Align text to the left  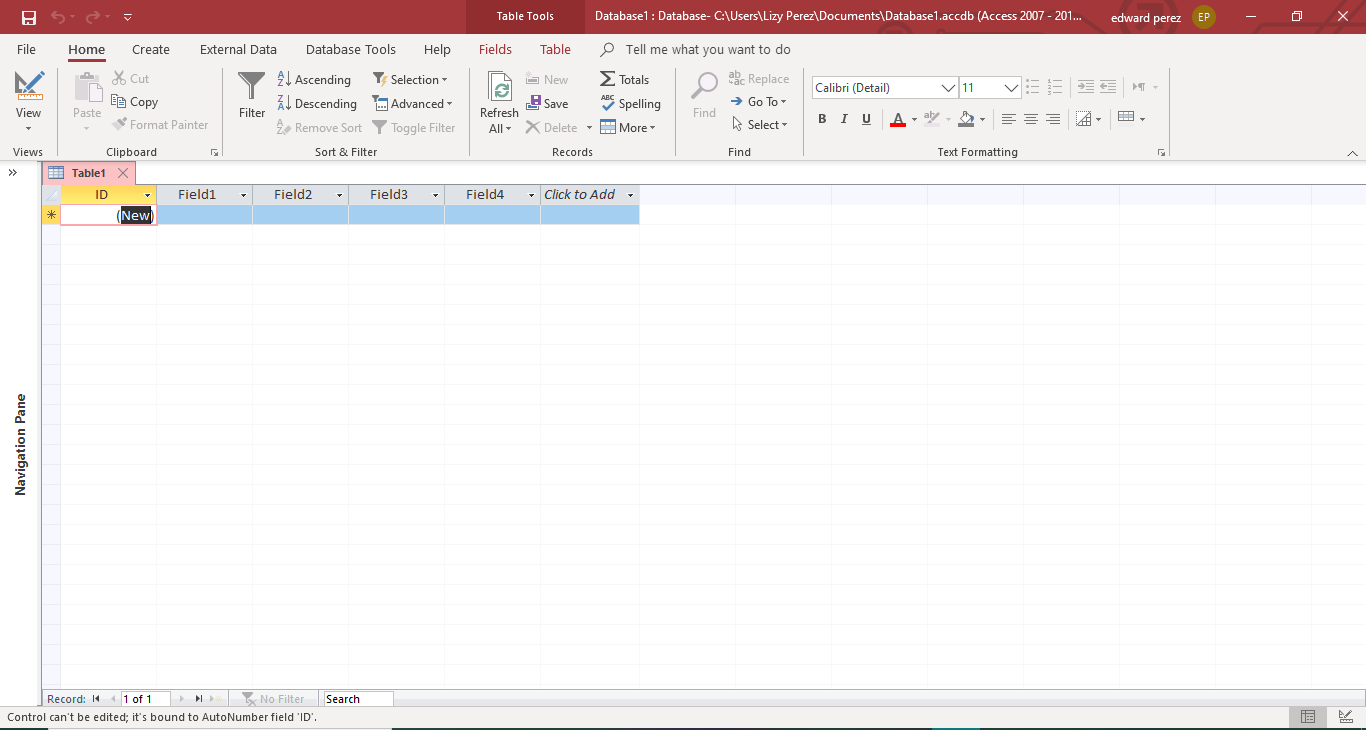tap(1009, 119)
